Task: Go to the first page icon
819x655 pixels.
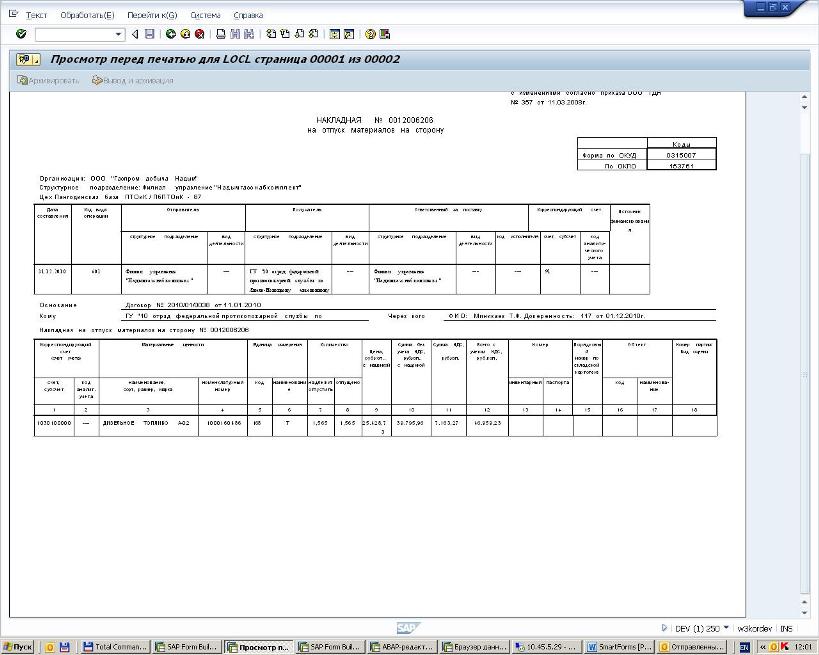Action: [271, 34]
